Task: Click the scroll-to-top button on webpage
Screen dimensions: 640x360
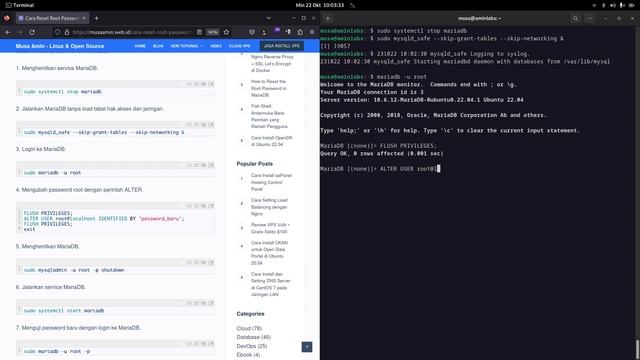Action: tap(307, 347)
